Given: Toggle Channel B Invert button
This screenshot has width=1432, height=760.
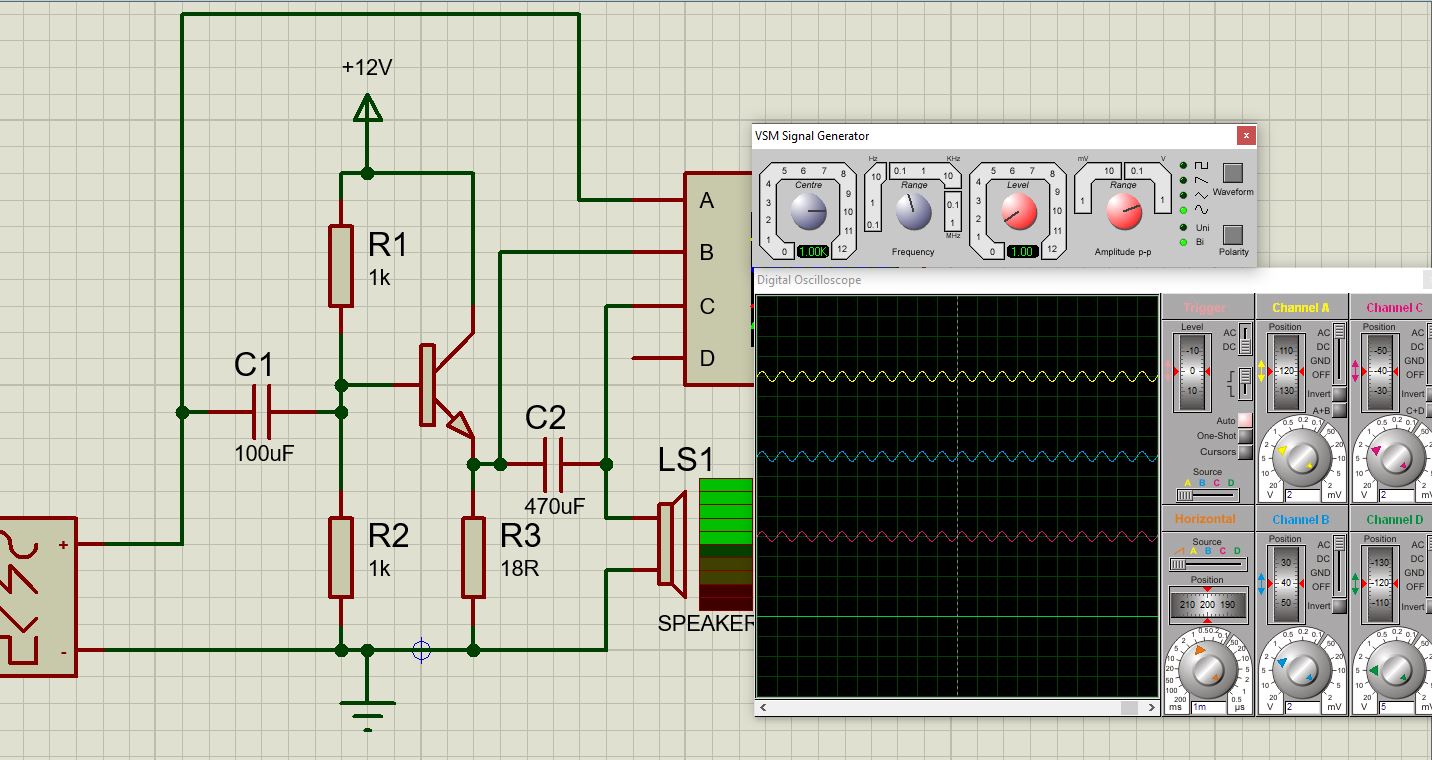Looking at the screenshot, I should coord(1339,606).
